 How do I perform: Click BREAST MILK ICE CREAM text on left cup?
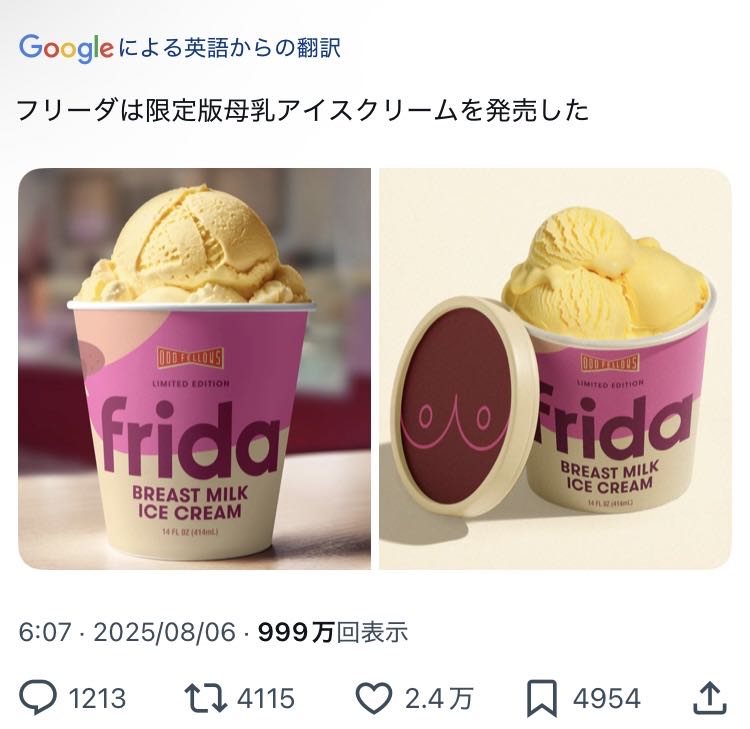click(190, 503)
